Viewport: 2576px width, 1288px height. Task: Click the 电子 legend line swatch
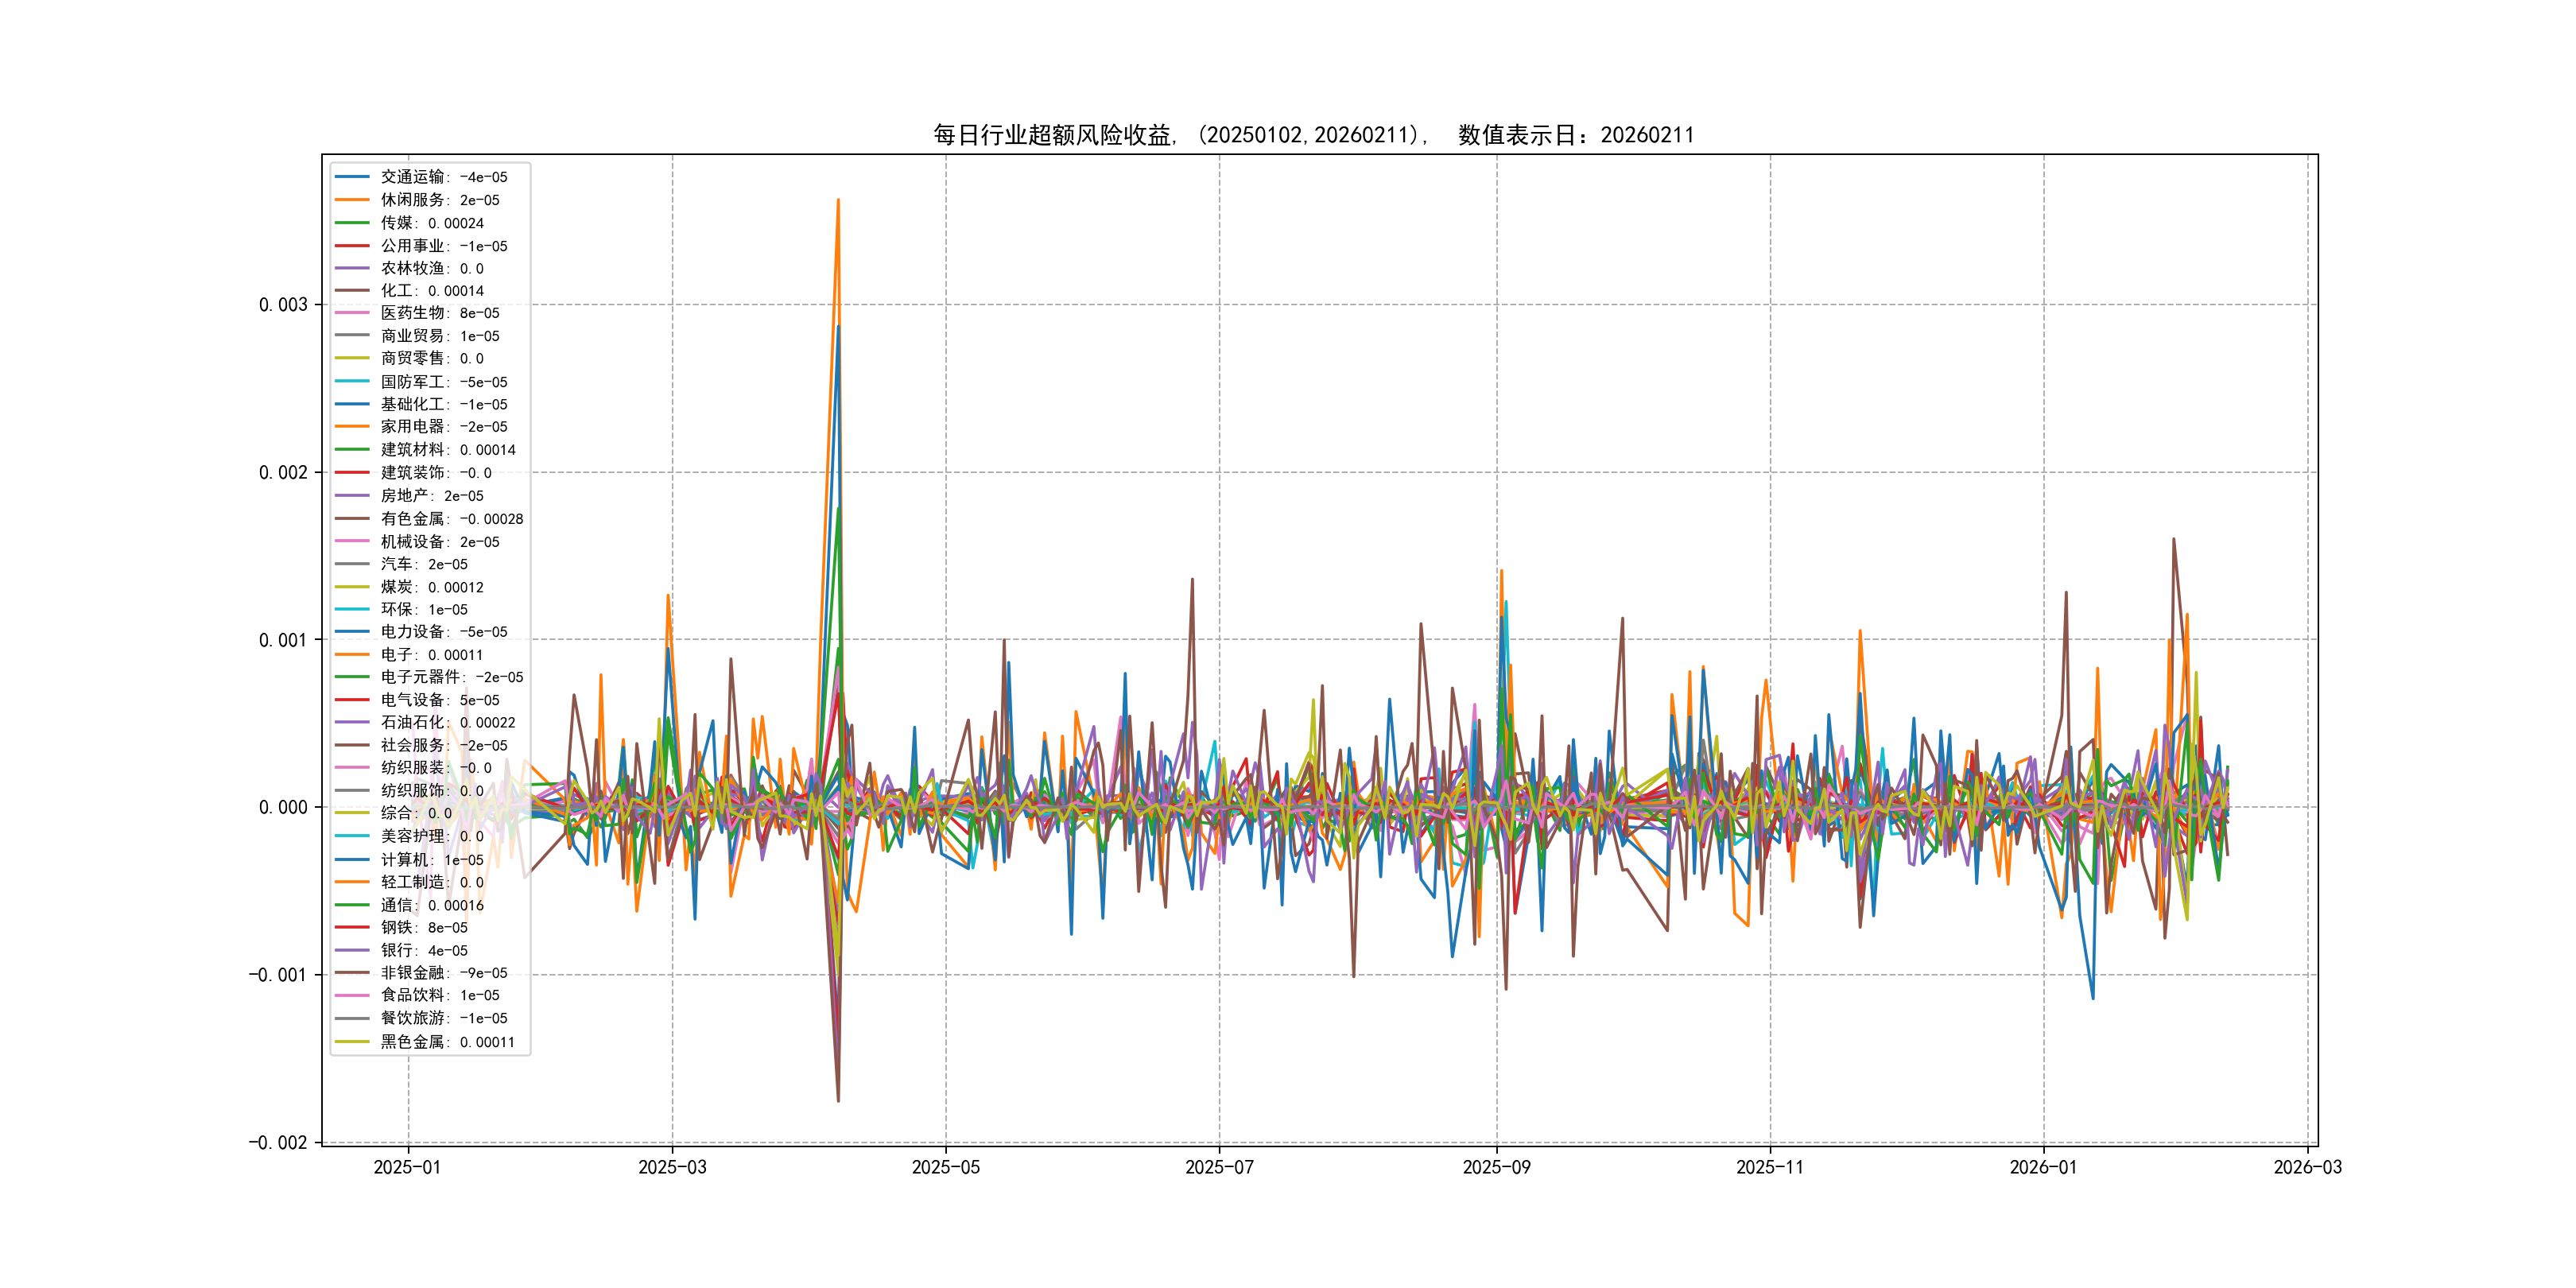pyautogui.click(x=352, y=655)
